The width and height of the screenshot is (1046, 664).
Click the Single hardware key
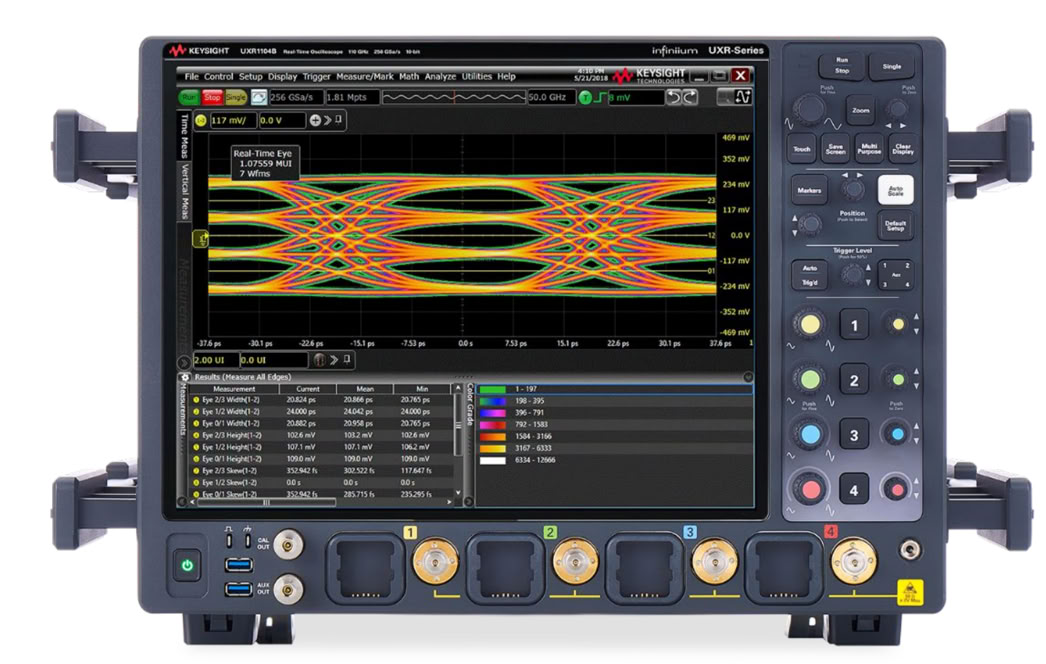[x=892, y=66]
